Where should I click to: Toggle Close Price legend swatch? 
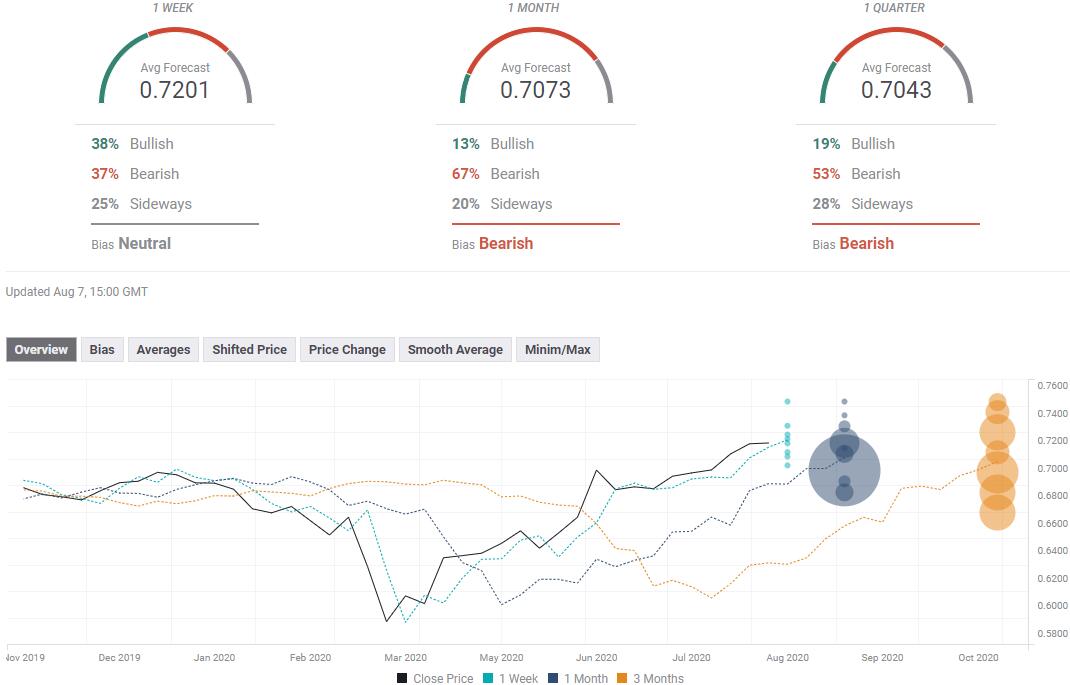402,678
